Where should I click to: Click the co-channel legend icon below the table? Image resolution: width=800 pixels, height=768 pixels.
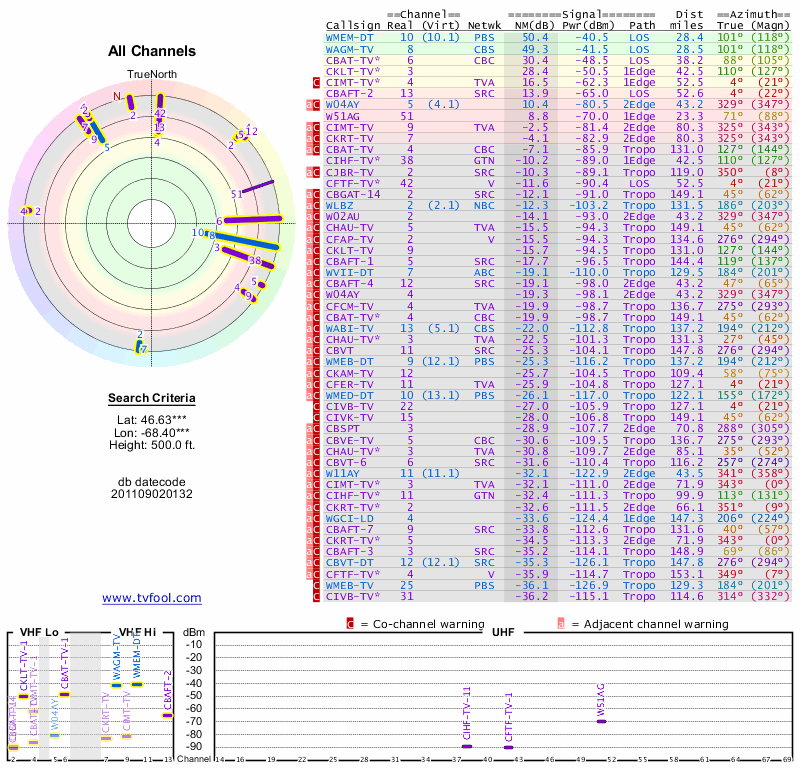pyautogui.click(x=349, y=623)
